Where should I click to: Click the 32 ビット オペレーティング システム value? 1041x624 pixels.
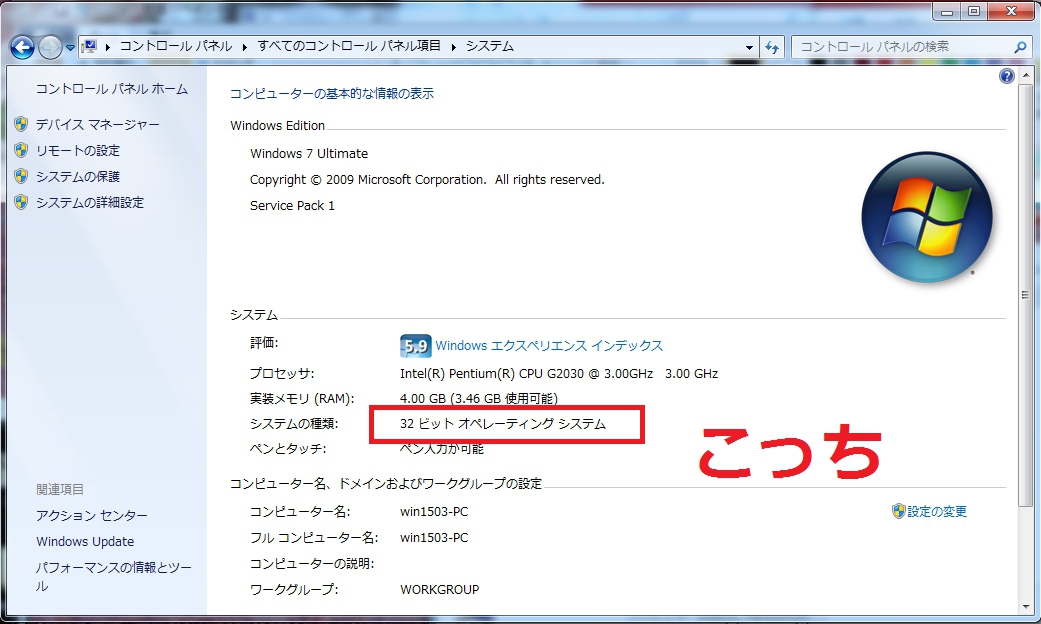(x=503, y=424)
